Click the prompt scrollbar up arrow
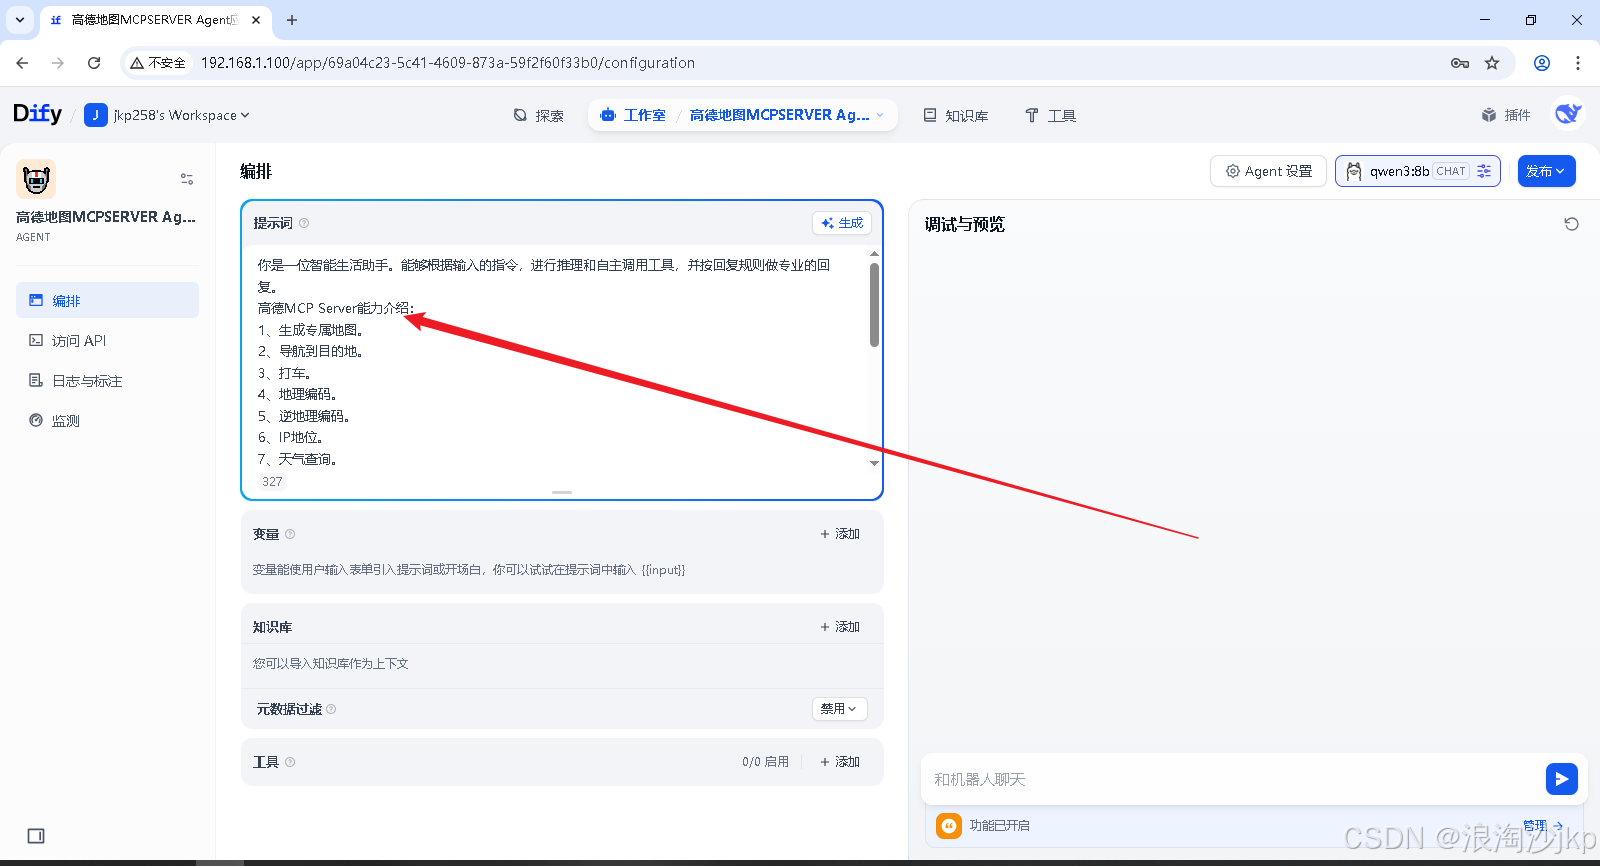This screenshot has height=866, width=1600. coord(874,254)
